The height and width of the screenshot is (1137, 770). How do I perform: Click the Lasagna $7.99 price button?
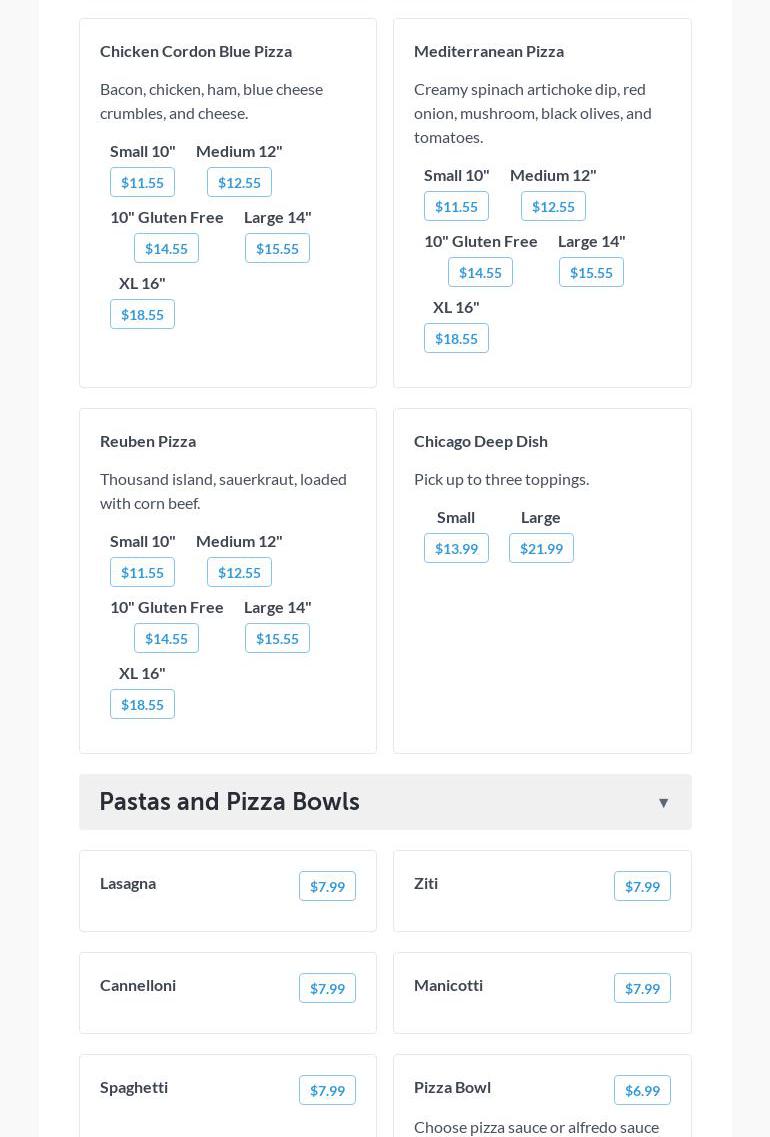[x=327, y=887]
